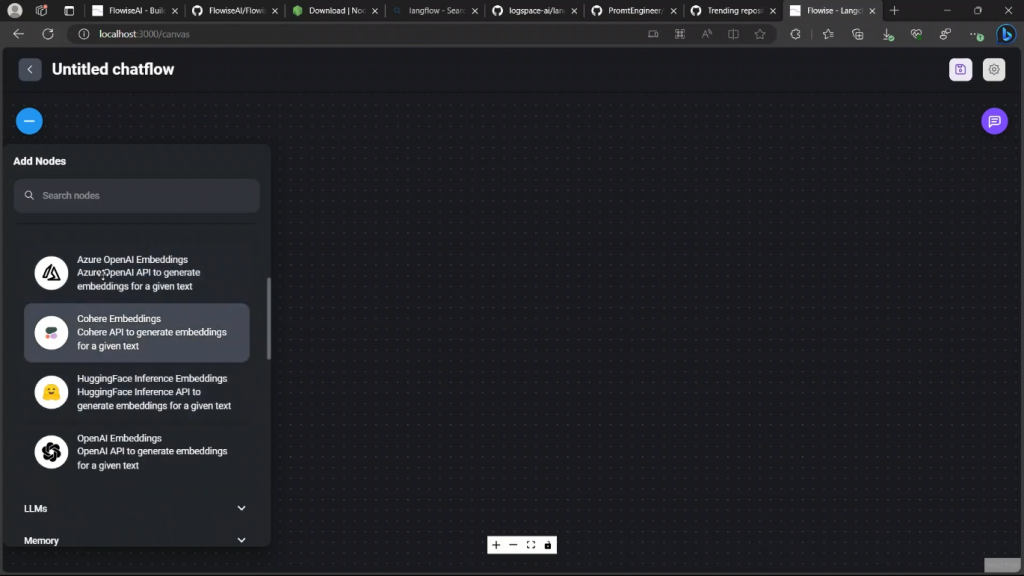The image size is (1024, 576).
Task: Switch to the Trending repositories tab
Action: pyautogui.click(x=733, y=10)
